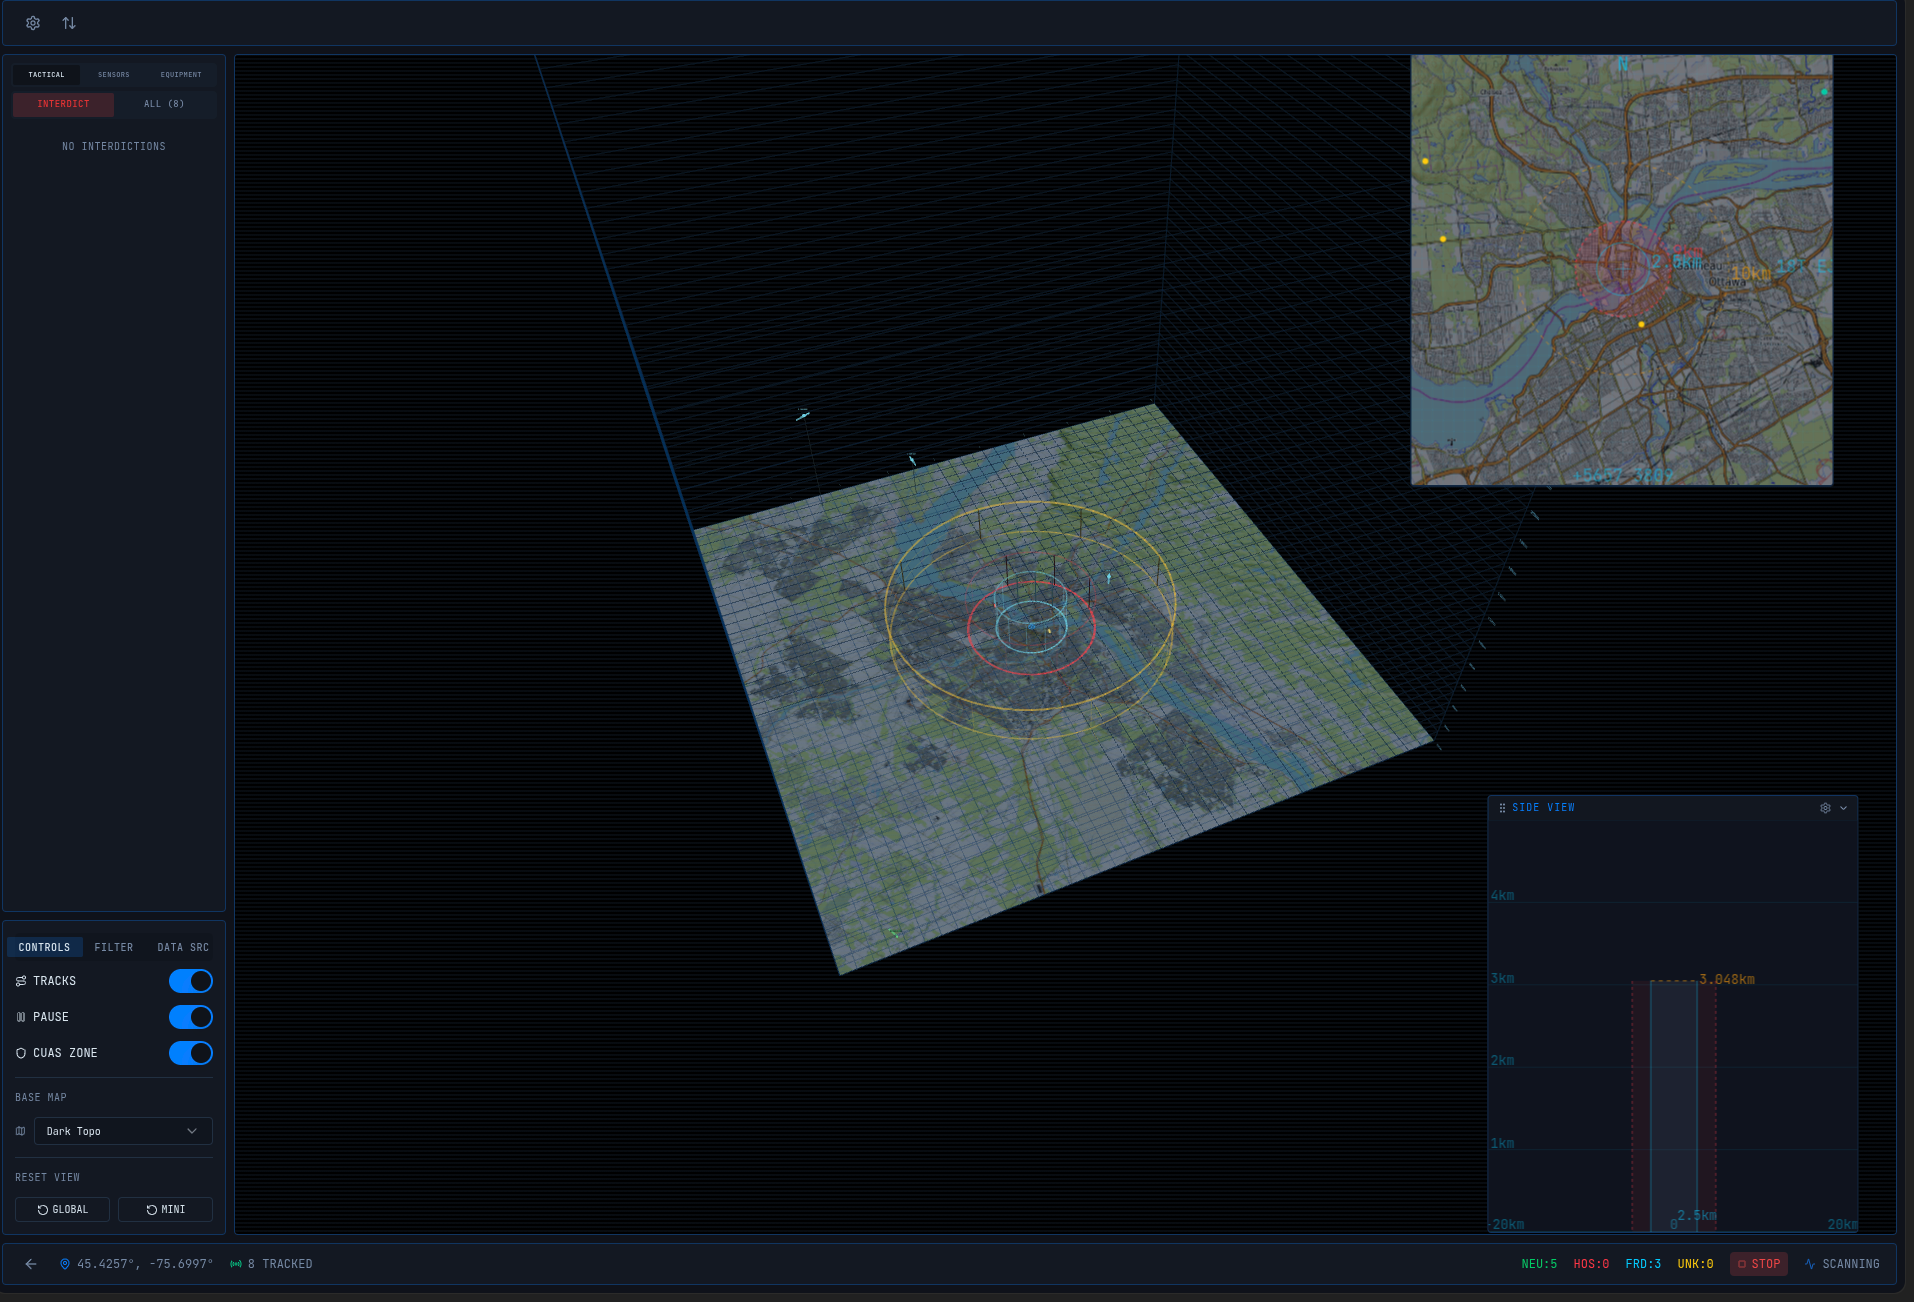Open the DATA SRC tab

coord(183,947)
